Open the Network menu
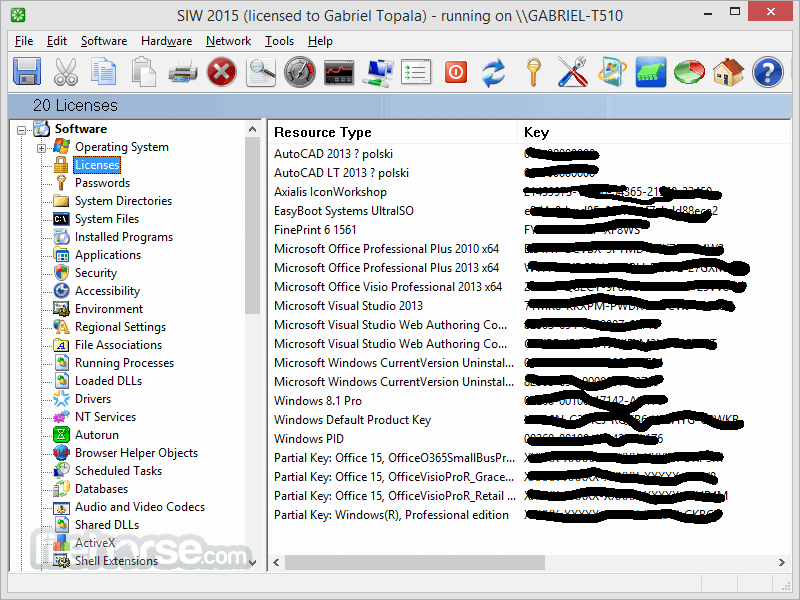Screen dimensions: 800x600 pos(228,41)
